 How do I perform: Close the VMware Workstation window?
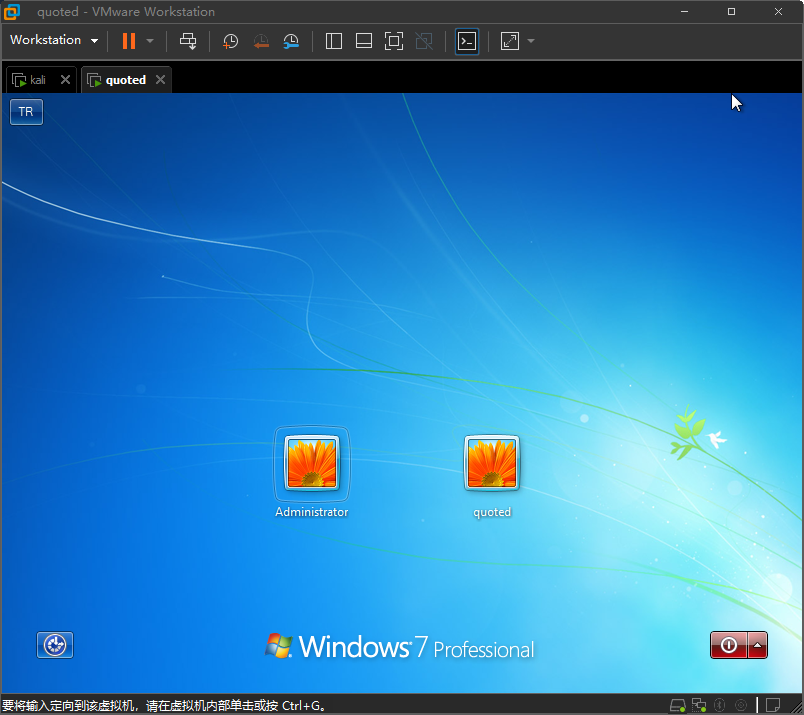(778, 11)
